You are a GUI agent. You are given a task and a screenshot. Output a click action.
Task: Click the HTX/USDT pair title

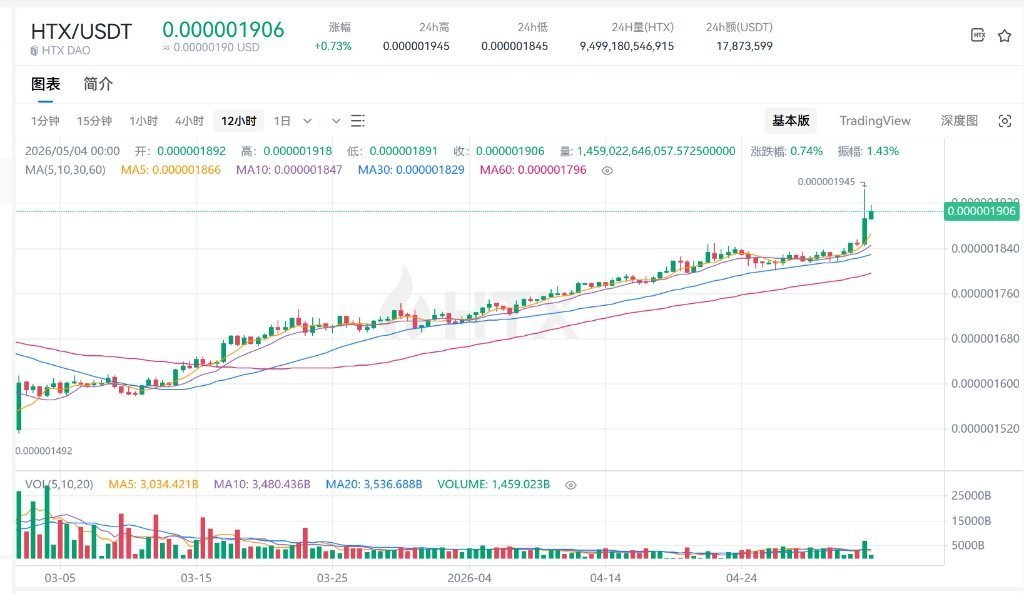pyautogui.click(x=82, y=31)
